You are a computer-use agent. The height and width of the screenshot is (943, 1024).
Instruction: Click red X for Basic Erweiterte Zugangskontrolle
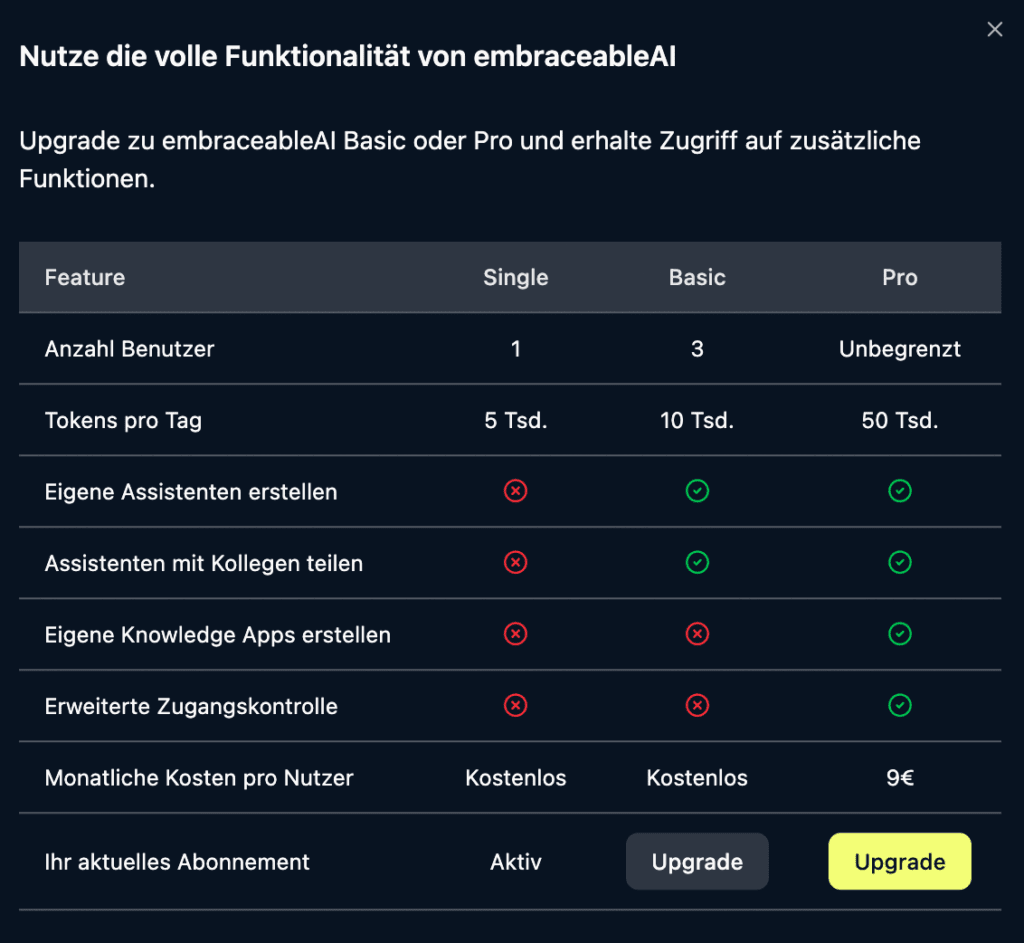pos(697,706)
